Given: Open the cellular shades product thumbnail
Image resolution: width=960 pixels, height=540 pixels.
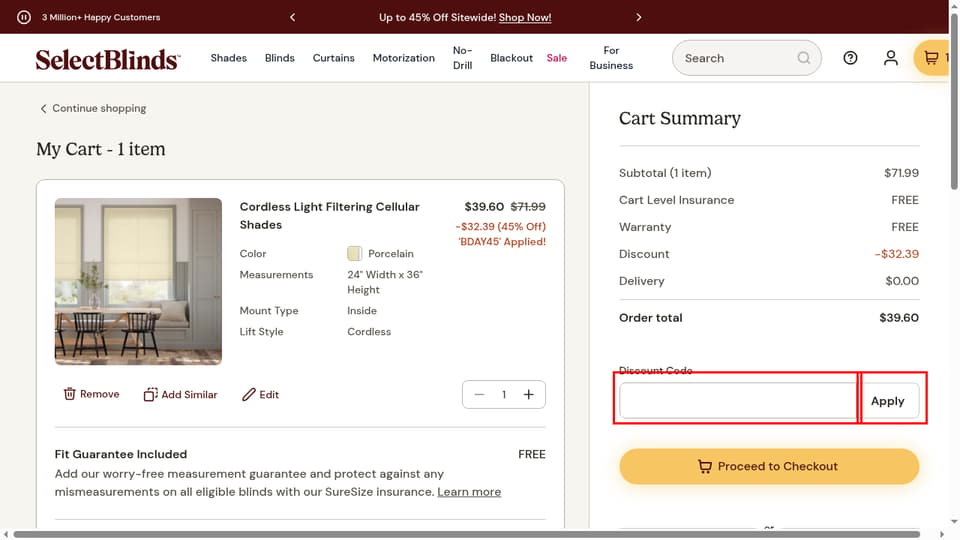Looking at the screenshot, I should [x=138, y=282].
